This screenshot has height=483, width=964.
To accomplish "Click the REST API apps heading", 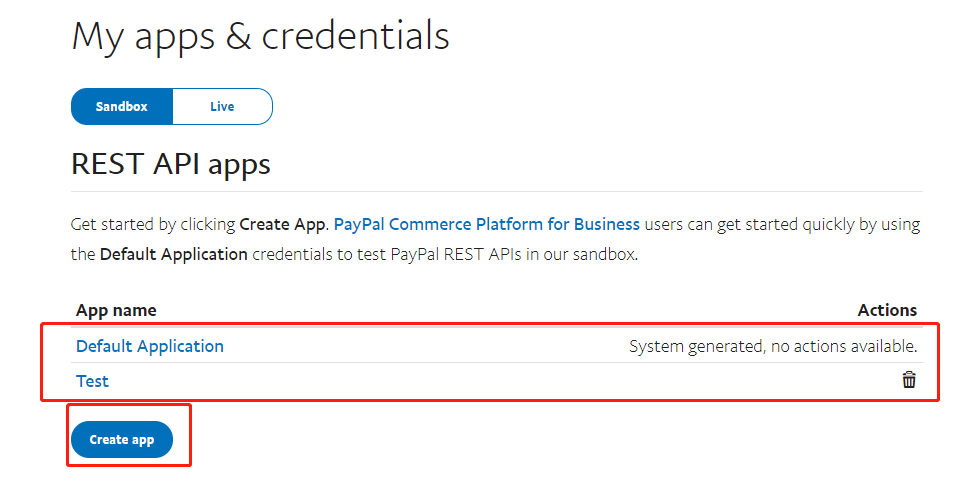I will point(171,164).
